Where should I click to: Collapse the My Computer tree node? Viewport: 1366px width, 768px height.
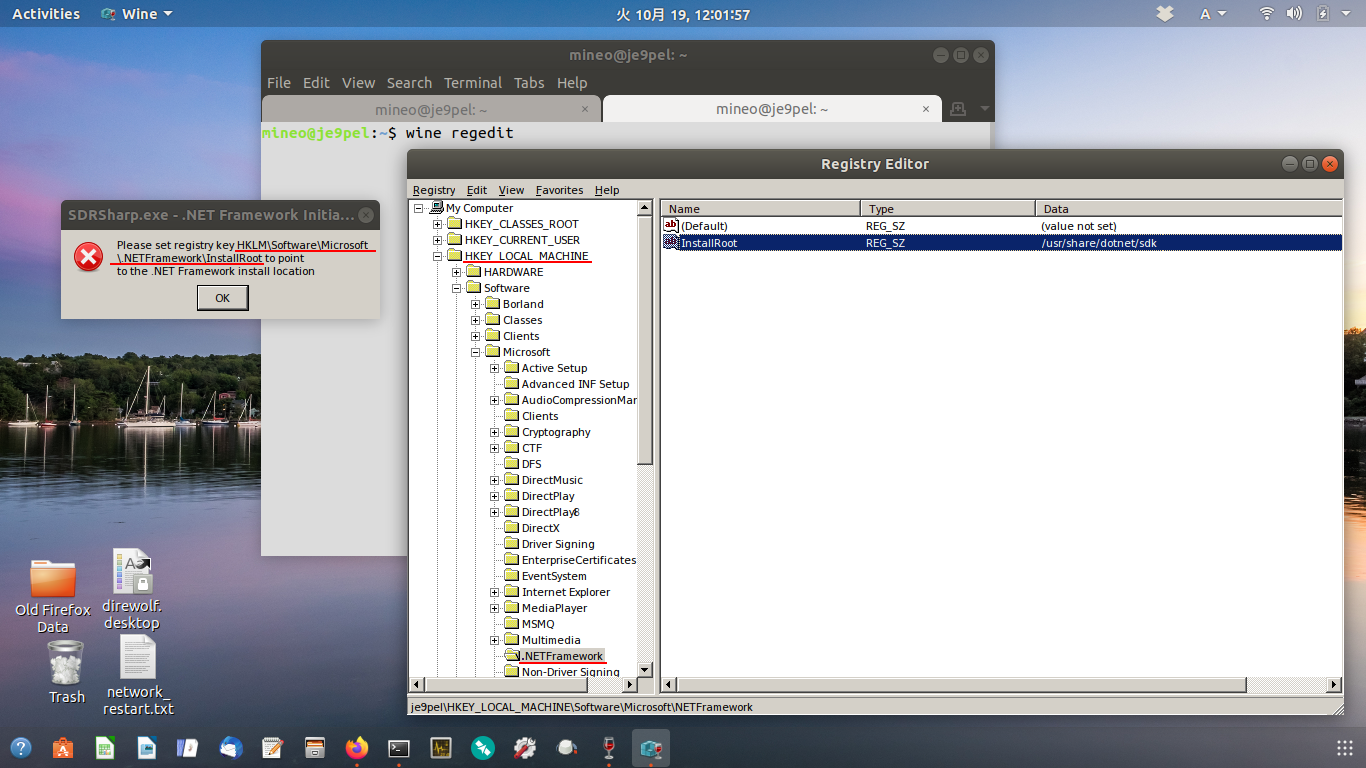point(419,208)
